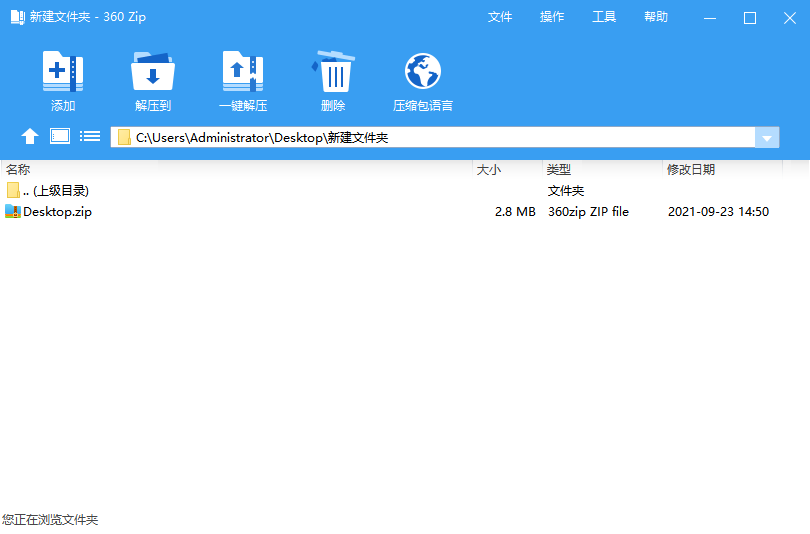The width and height of the screenshot is (810, 534).
Task: Sort files by 名称 column header
Action: (18, 170)
